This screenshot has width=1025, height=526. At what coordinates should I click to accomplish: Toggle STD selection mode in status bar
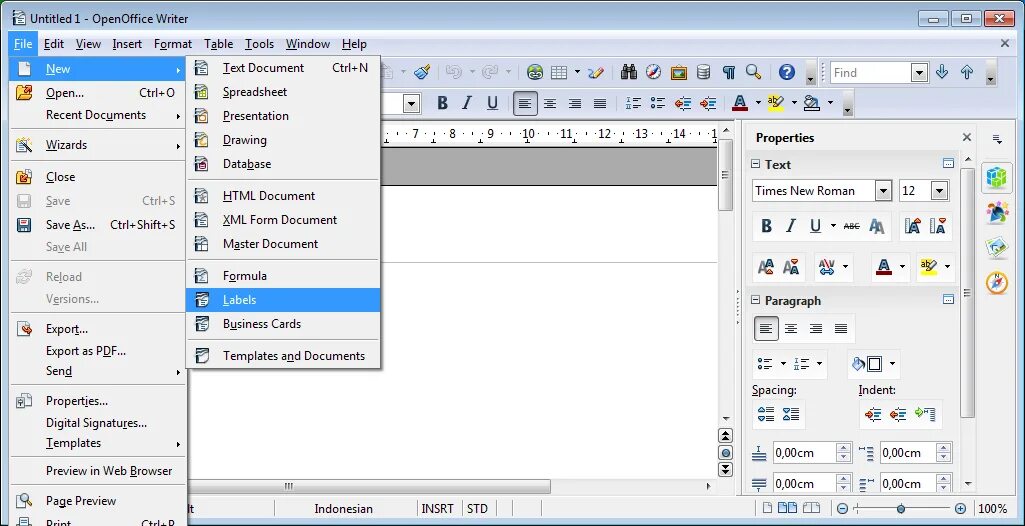click(x=477, y=508)
